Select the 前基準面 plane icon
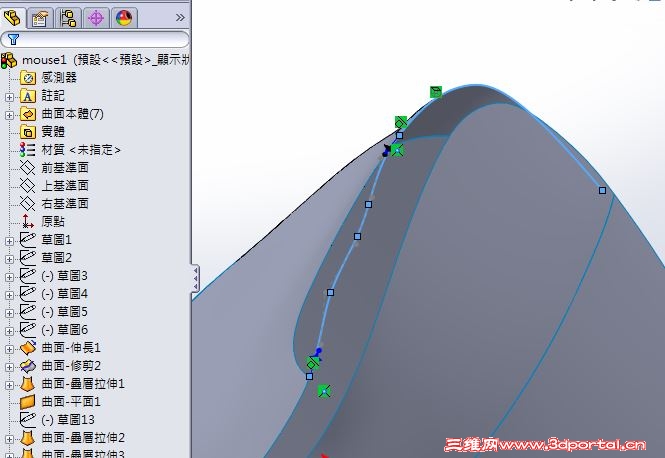The height and width of the screenshot is (458, 665). [x=28, y=168]
